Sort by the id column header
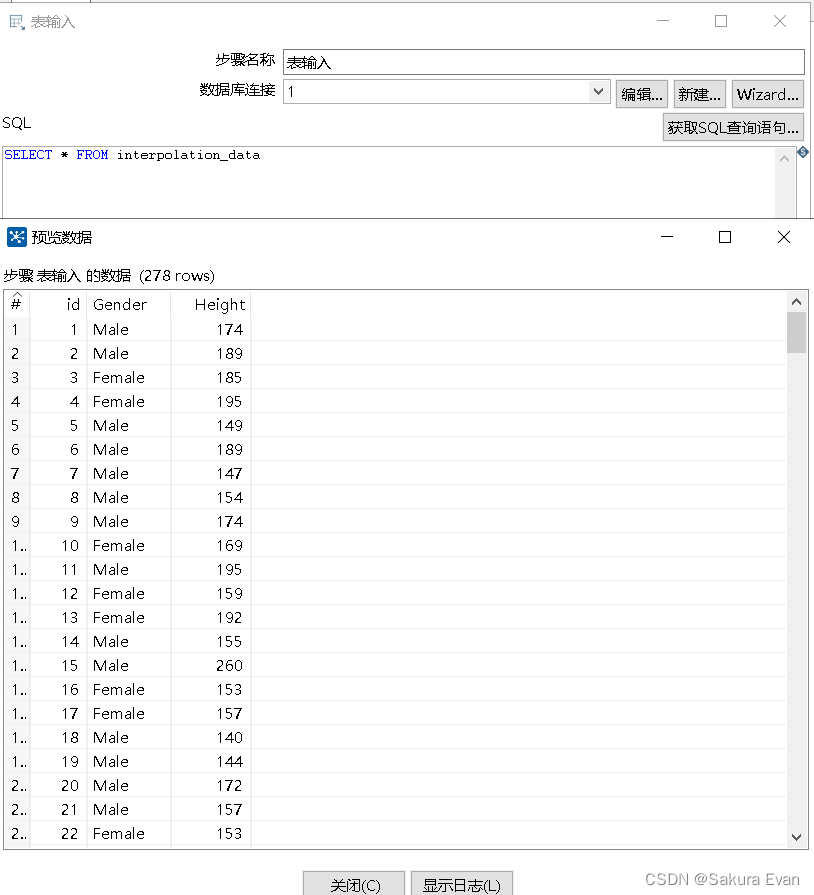The height and width of the screenshot is (895, 814). click(58, 304)
